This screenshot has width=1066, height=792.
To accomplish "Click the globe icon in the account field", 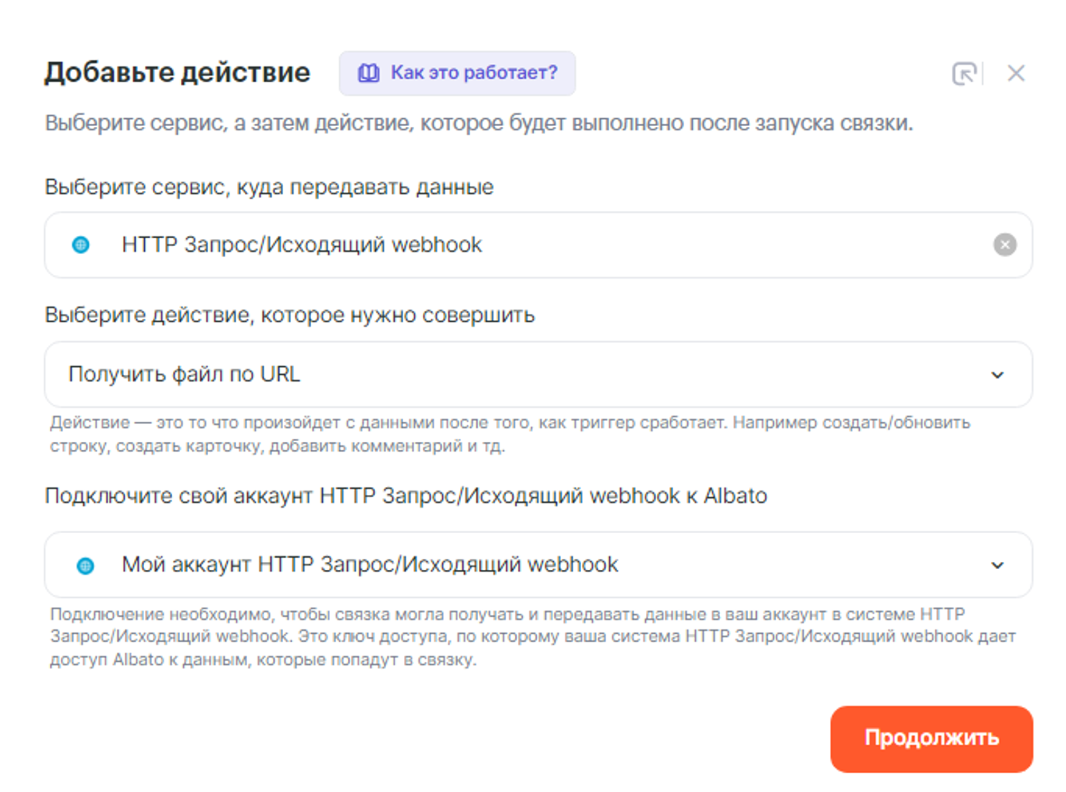I will coord(86,566).
